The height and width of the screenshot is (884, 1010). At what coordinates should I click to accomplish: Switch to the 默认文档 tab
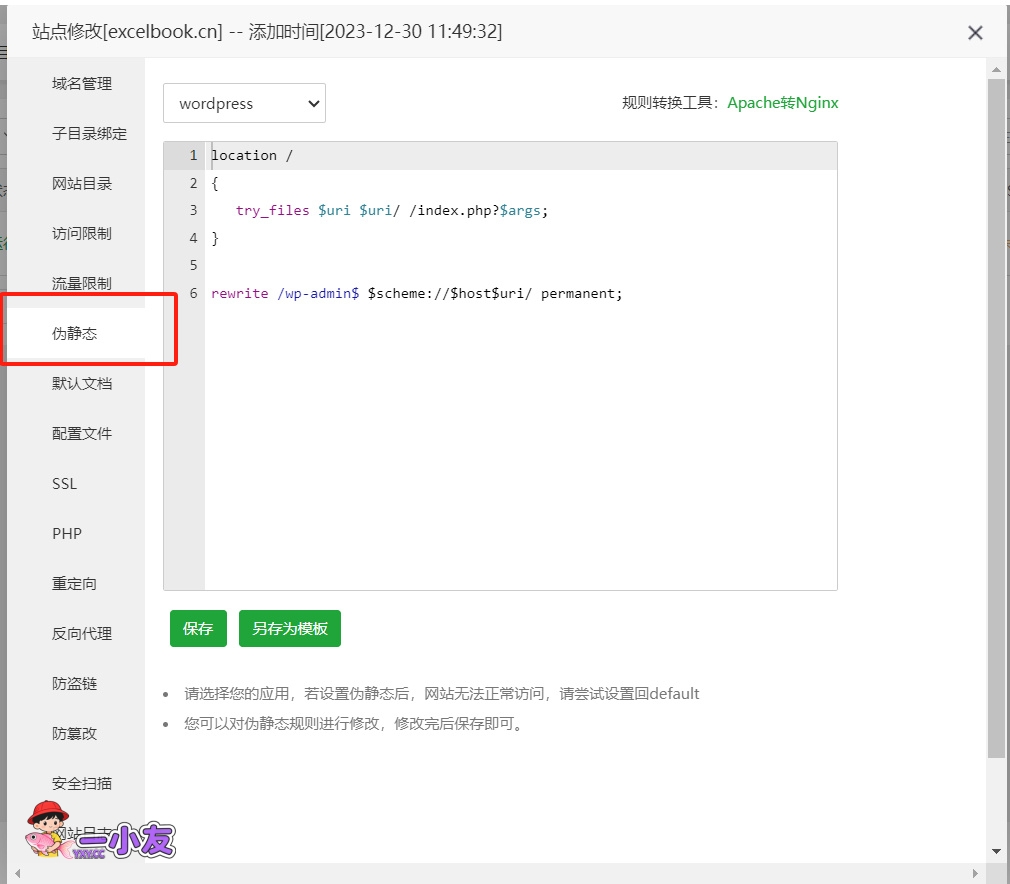click(x=82, y=384)
